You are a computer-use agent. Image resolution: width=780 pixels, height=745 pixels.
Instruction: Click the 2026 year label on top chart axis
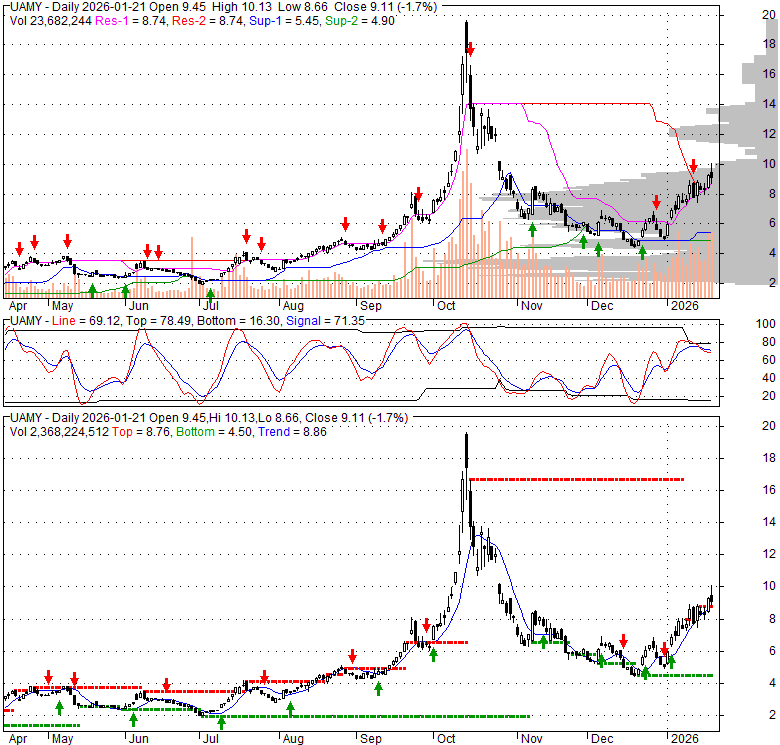[x=684, y=306]
